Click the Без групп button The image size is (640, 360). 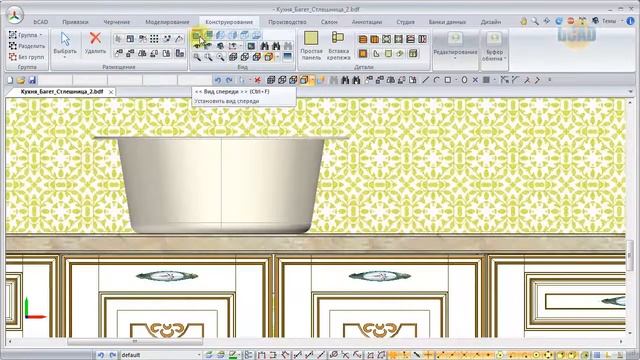click(27, 57)
